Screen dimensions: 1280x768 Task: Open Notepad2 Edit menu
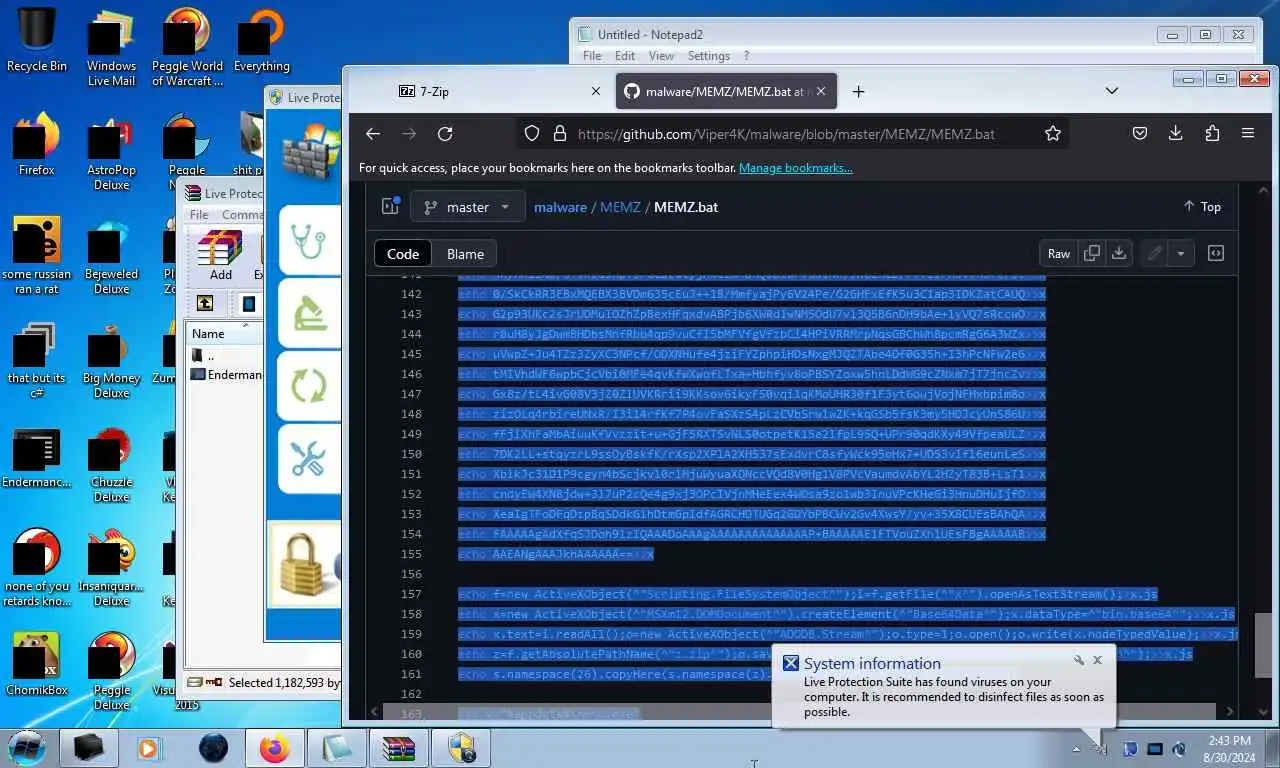[625, 56]
